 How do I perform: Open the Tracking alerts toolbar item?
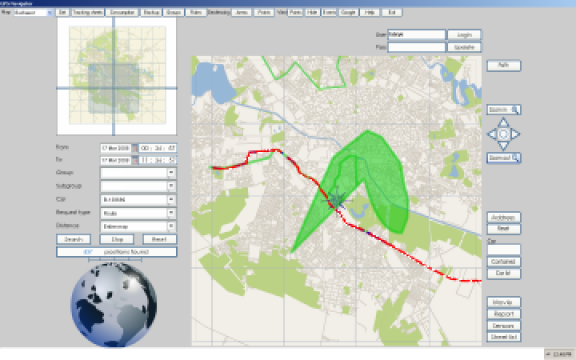coord(87,12)
